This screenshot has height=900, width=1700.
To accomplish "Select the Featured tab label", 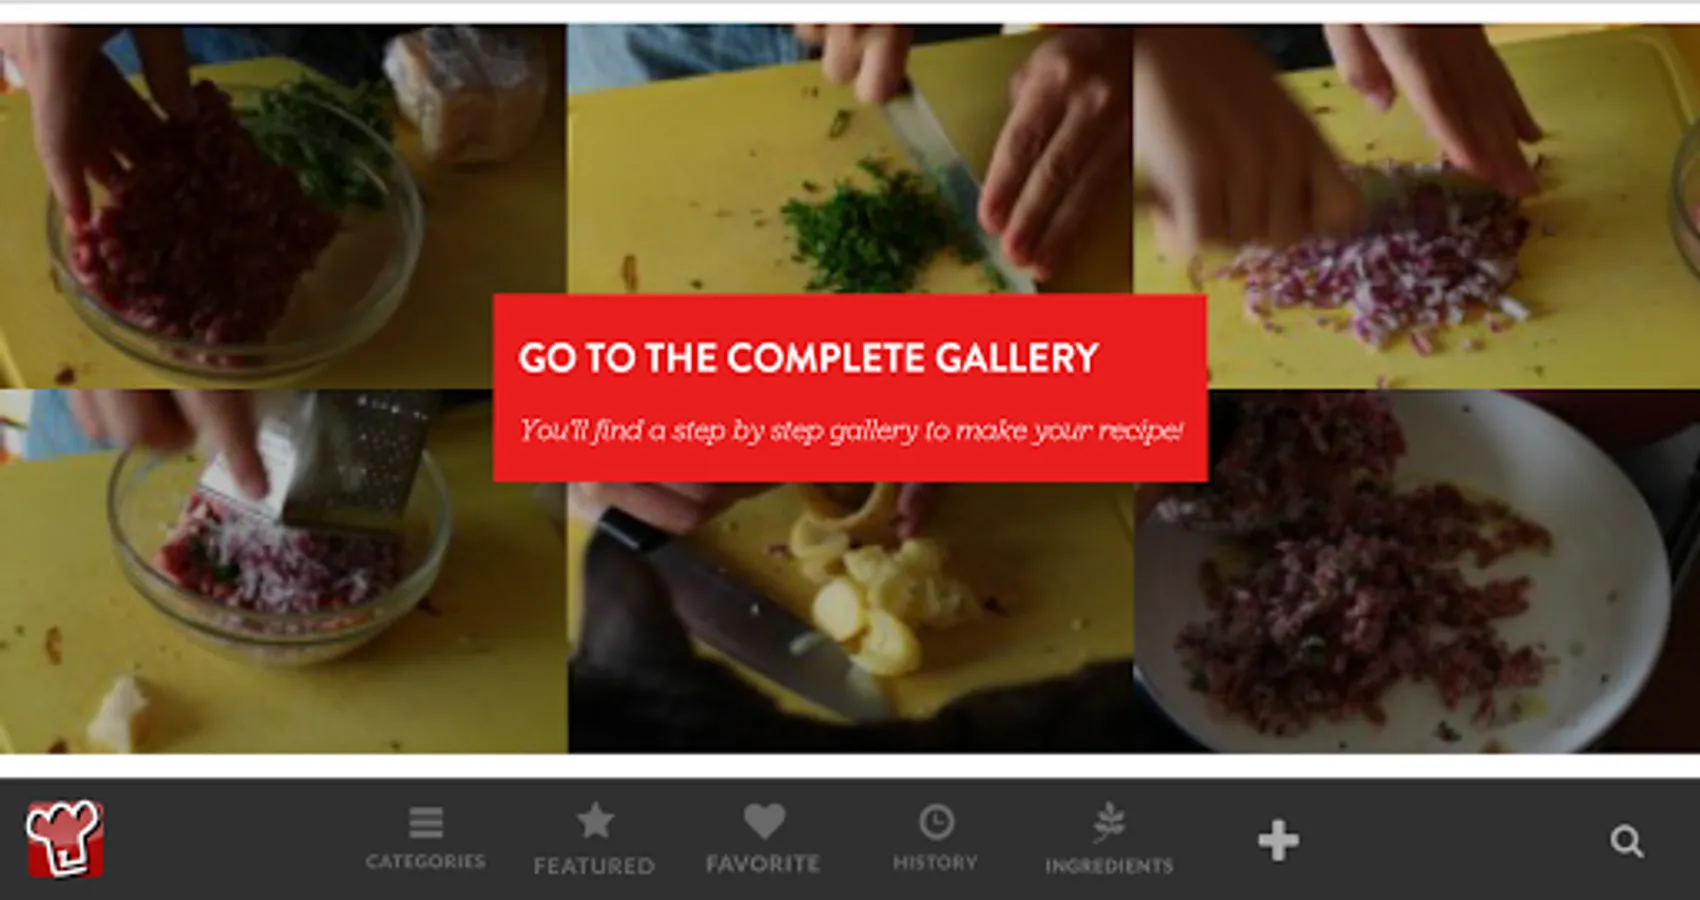I will point(594,865).
